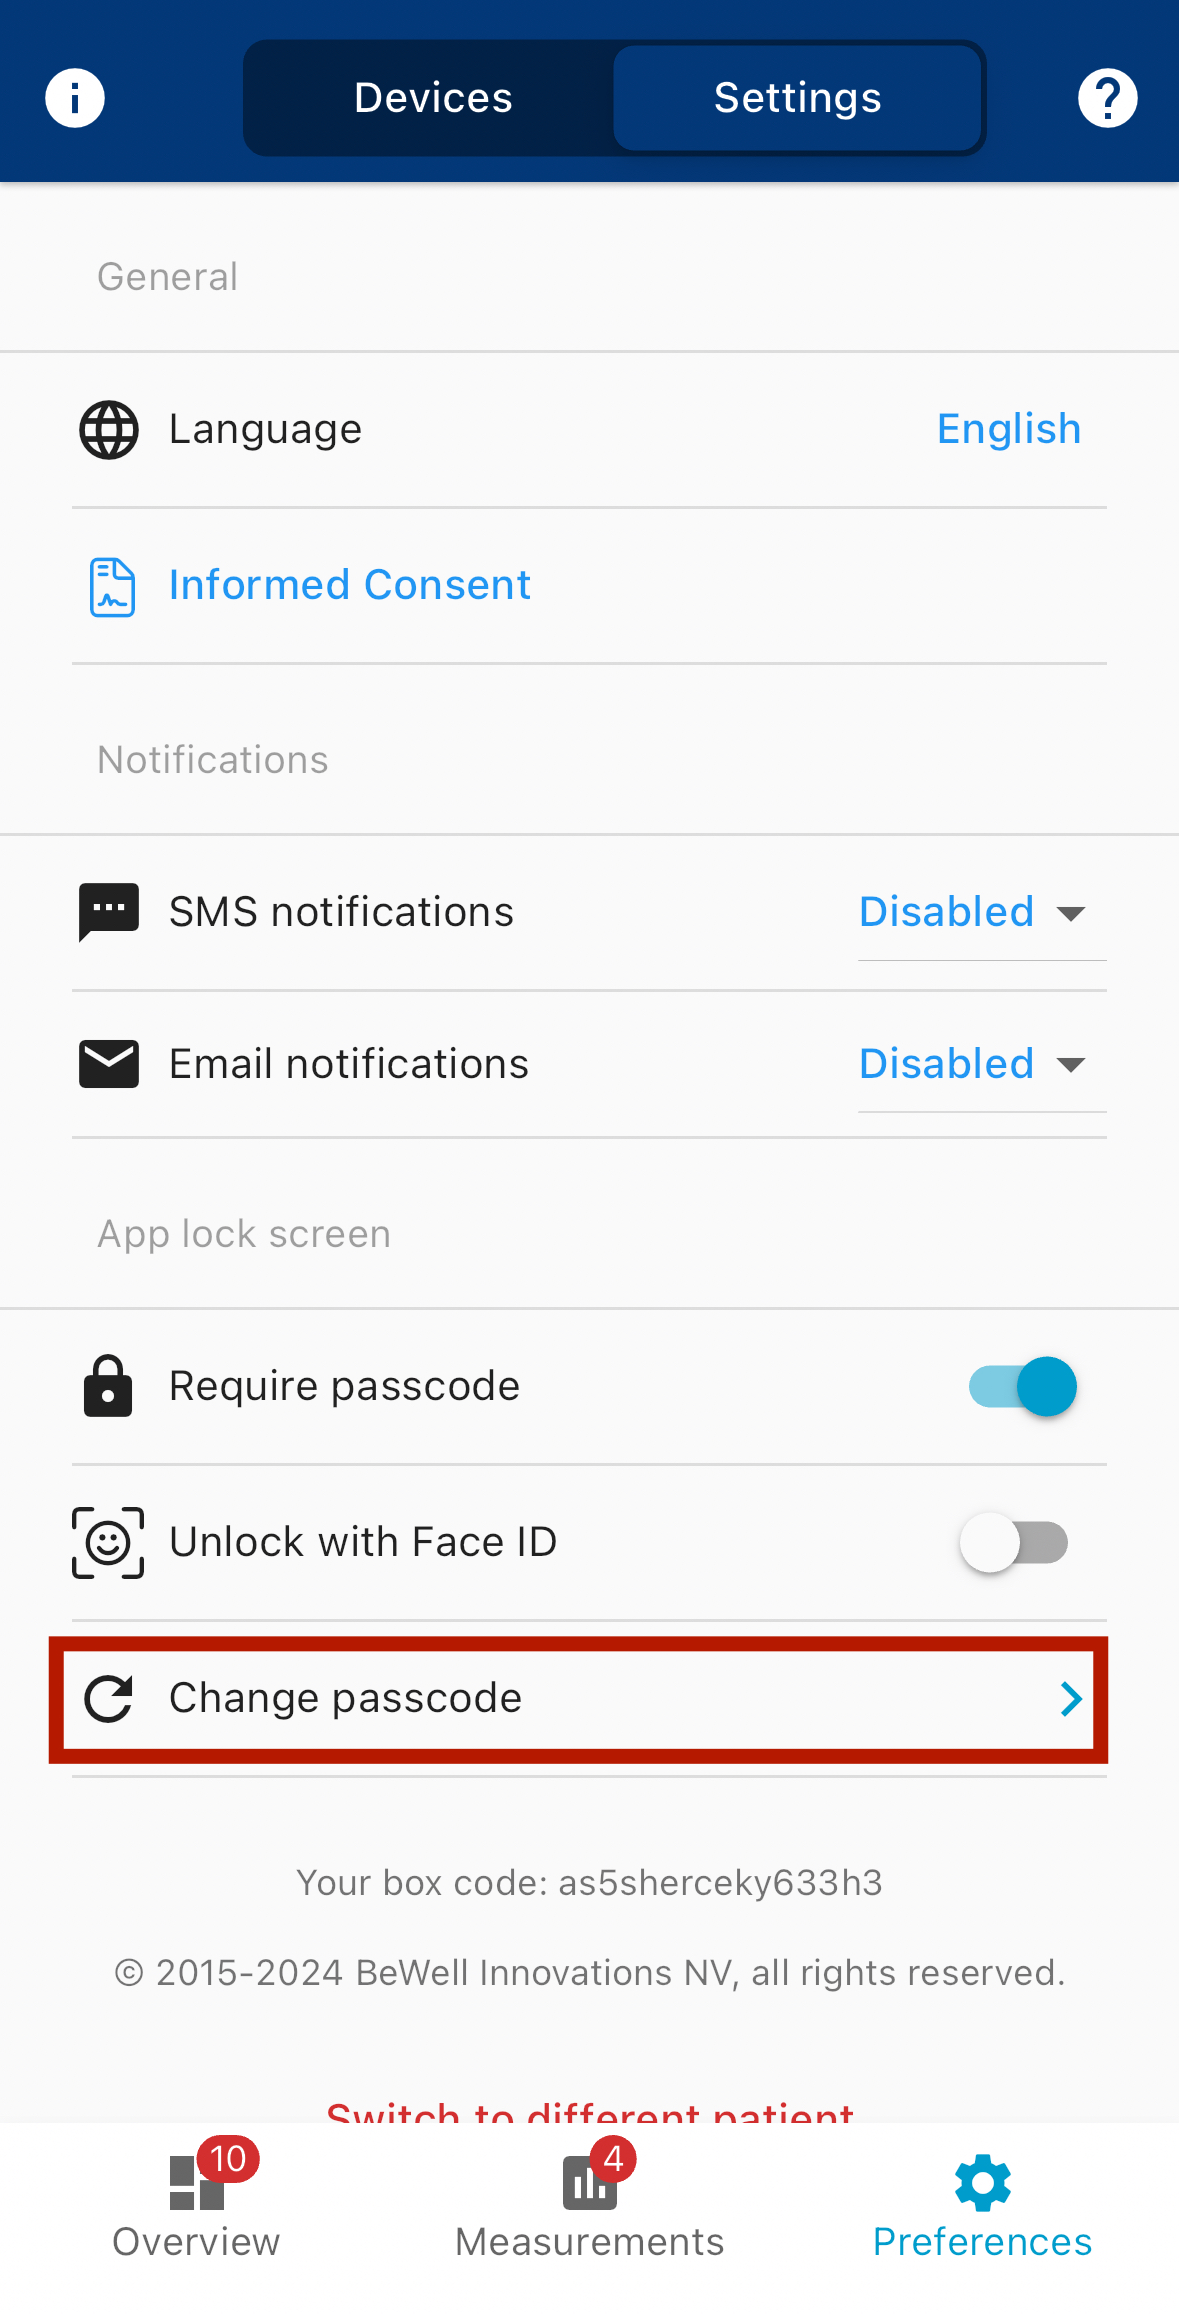This screenshot has width=1179, height=2314.
Task: Tap the info icon in header
Action: click(75, 98)
